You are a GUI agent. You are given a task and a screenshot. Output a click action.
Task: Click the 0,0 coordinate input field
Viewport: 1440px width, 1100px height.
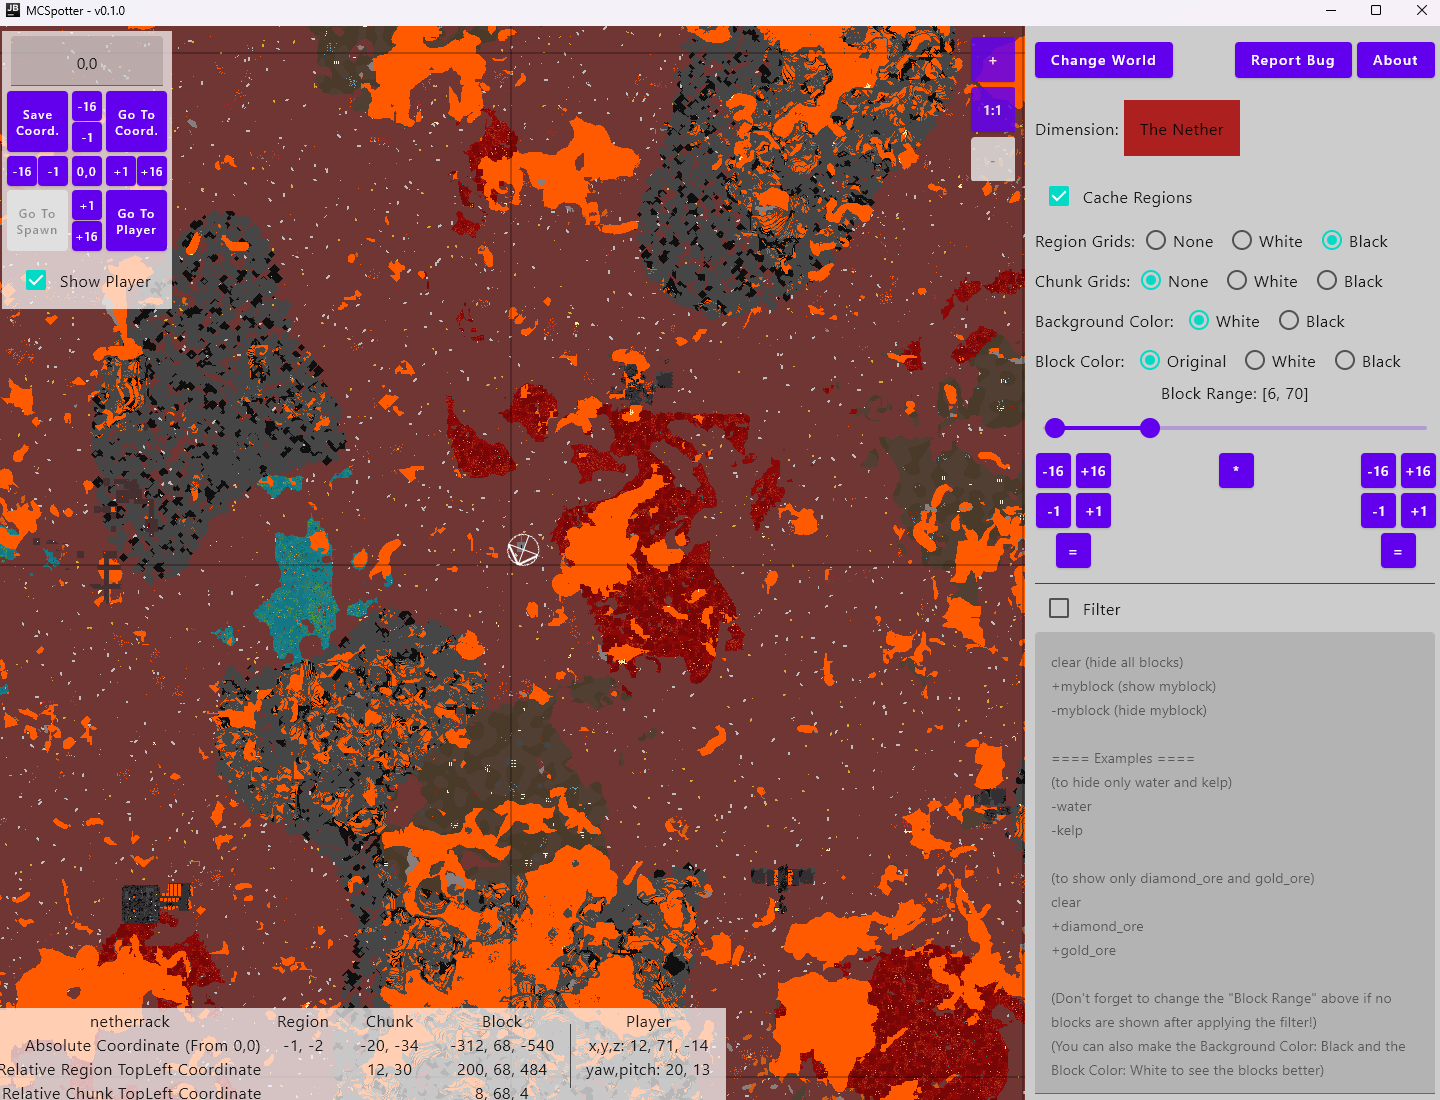coord(87,62)
